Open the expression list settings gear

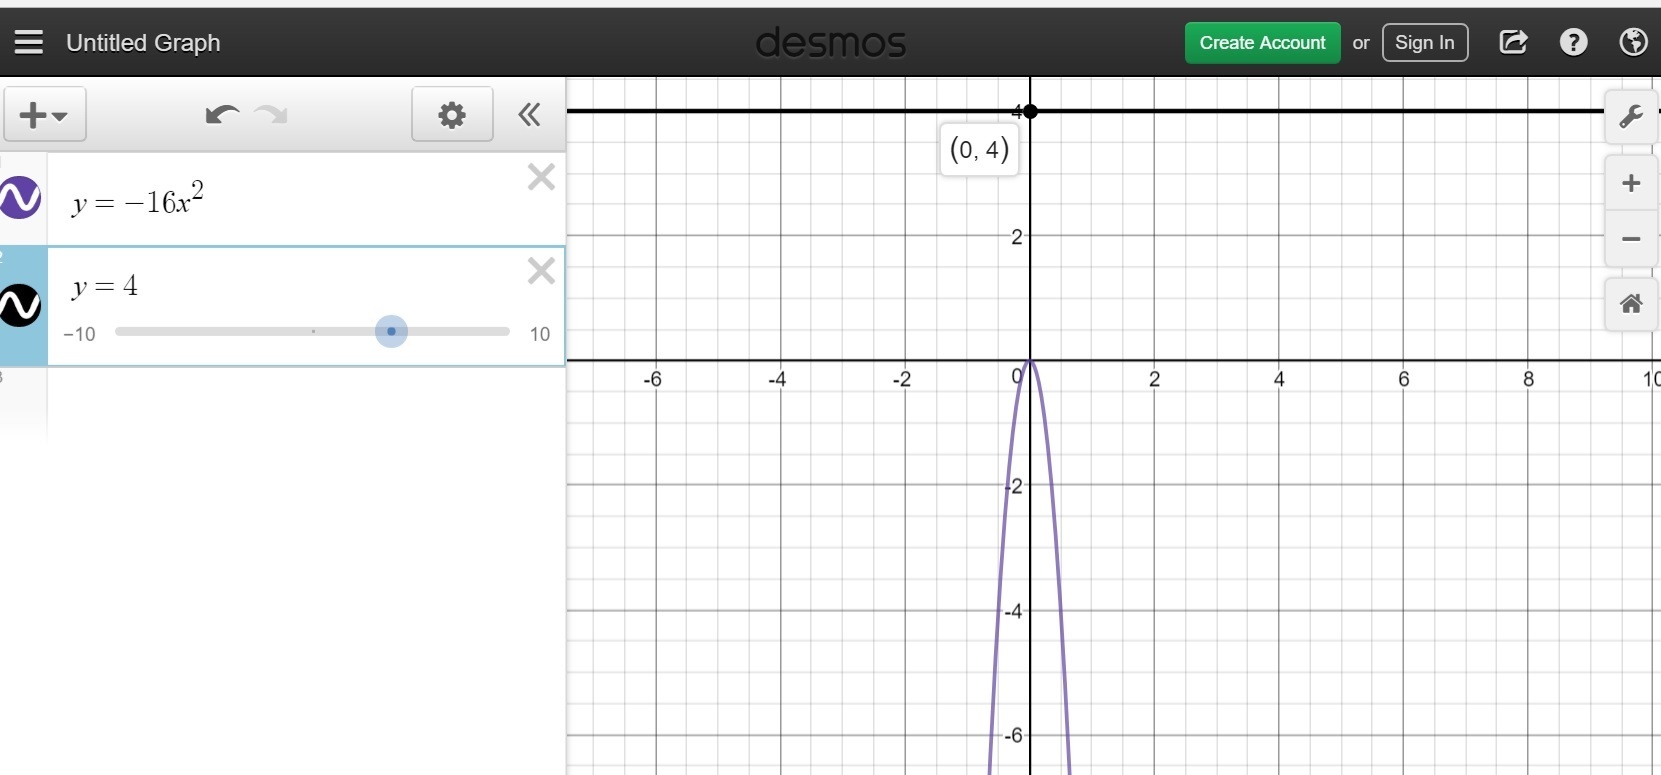tap(452, 115)
